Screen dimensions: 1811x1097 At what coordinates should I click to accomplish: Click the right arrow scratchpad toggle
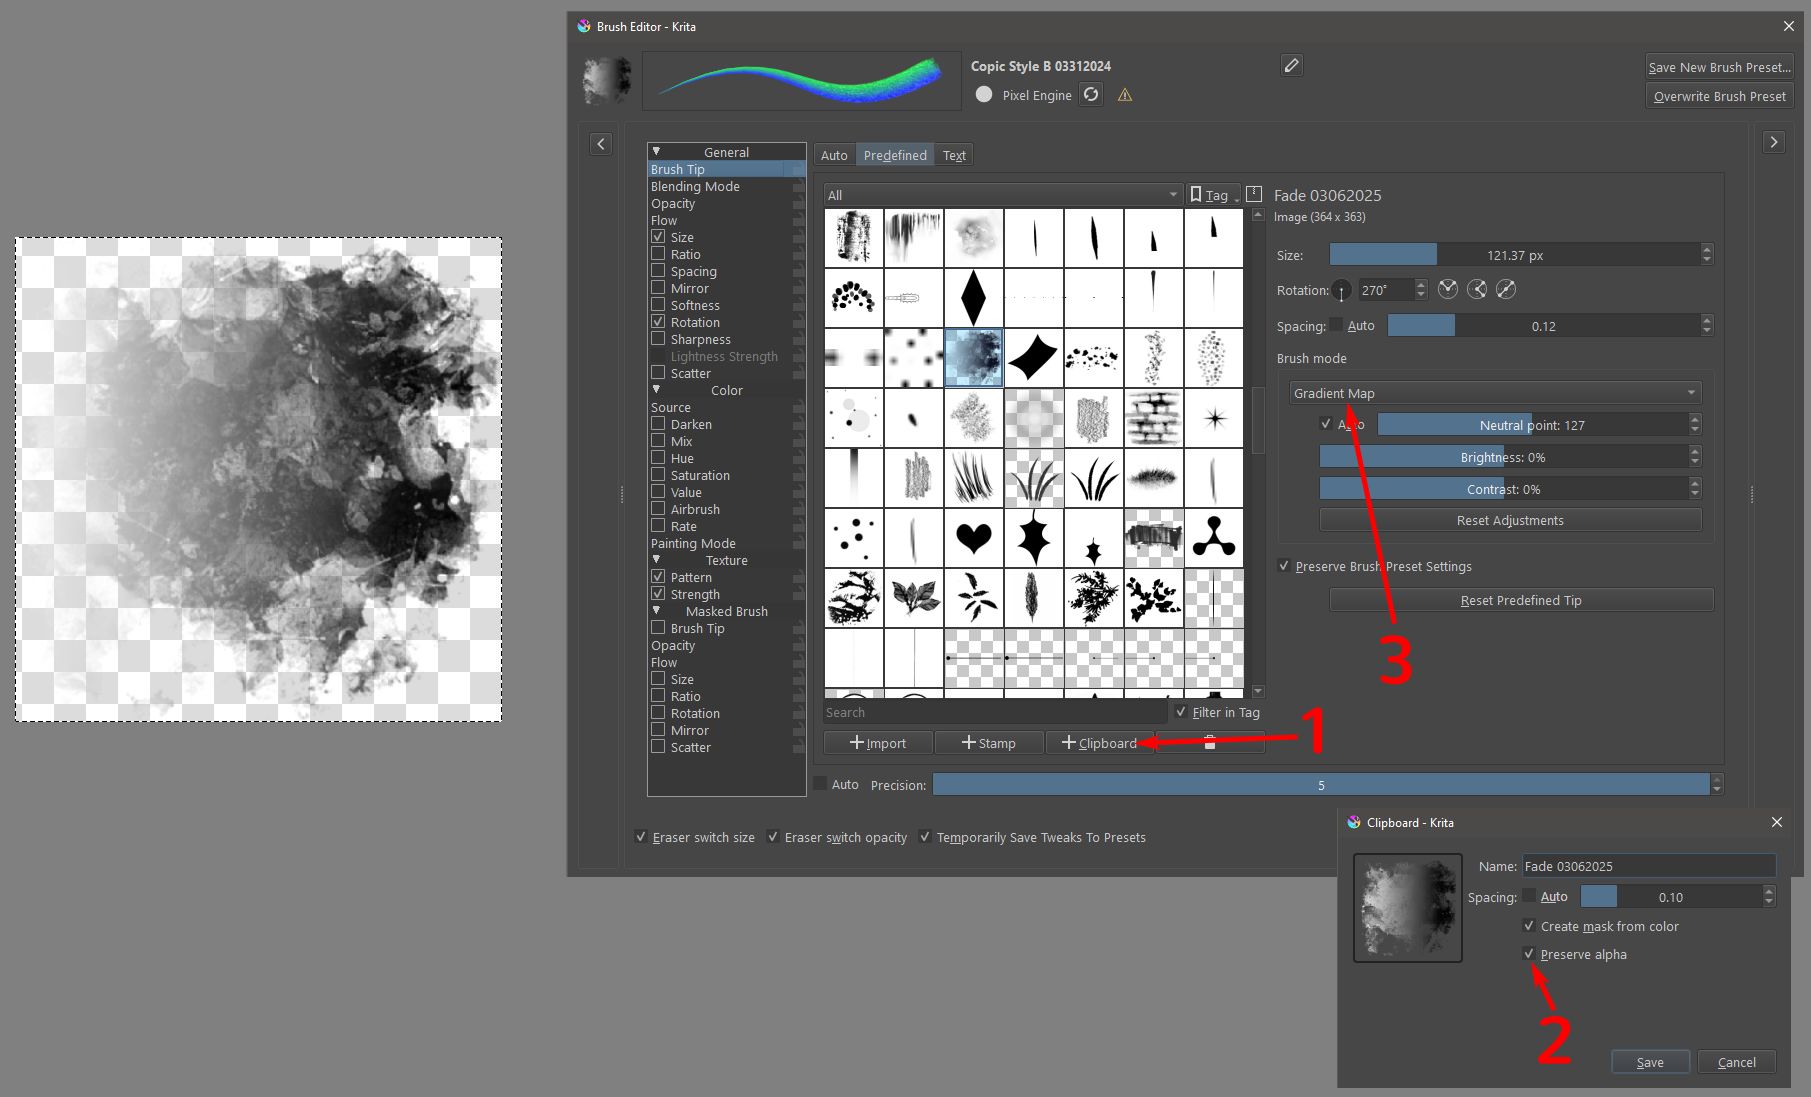pos(1773,143)
